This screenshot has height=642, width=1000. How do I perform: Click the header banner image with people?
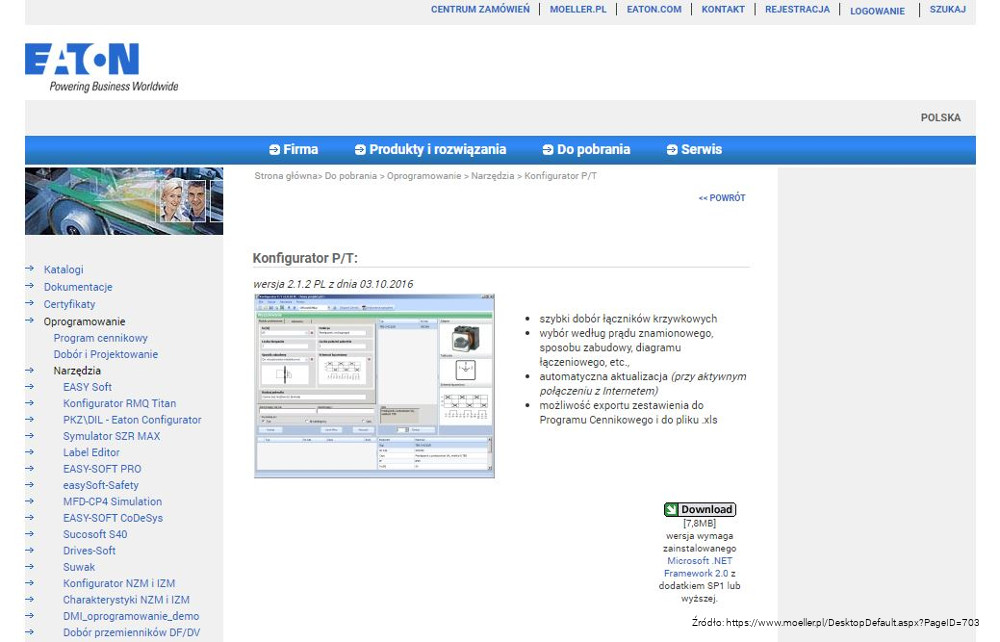124,201
